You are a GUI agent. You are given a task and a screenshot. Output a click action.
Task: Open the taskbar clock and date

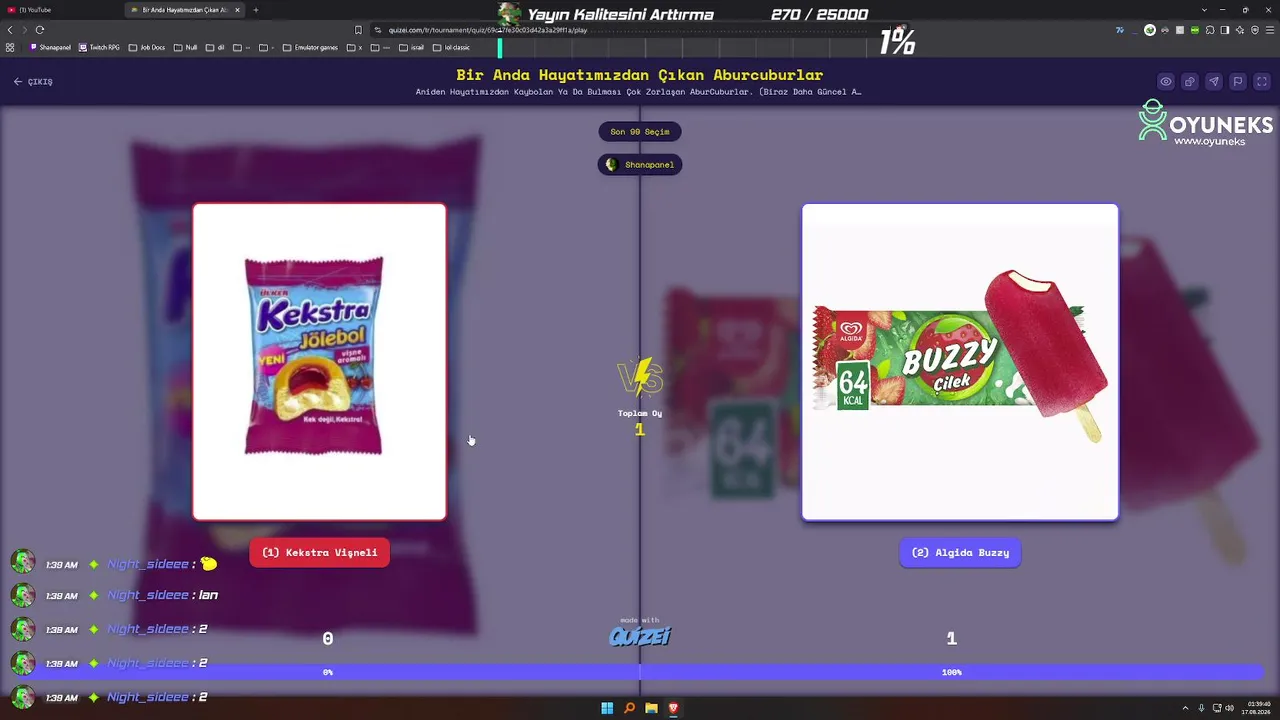[x=1255, y=708]
